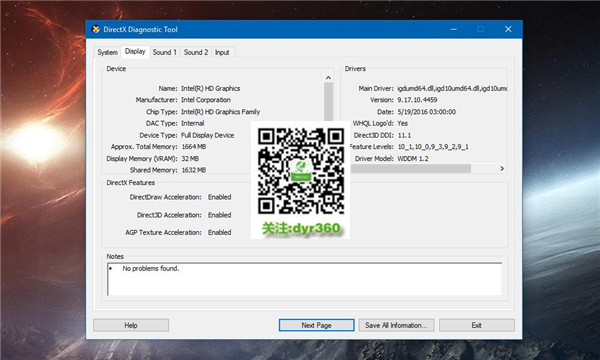
Task: Select the Display tab
Action: (135, 51)
